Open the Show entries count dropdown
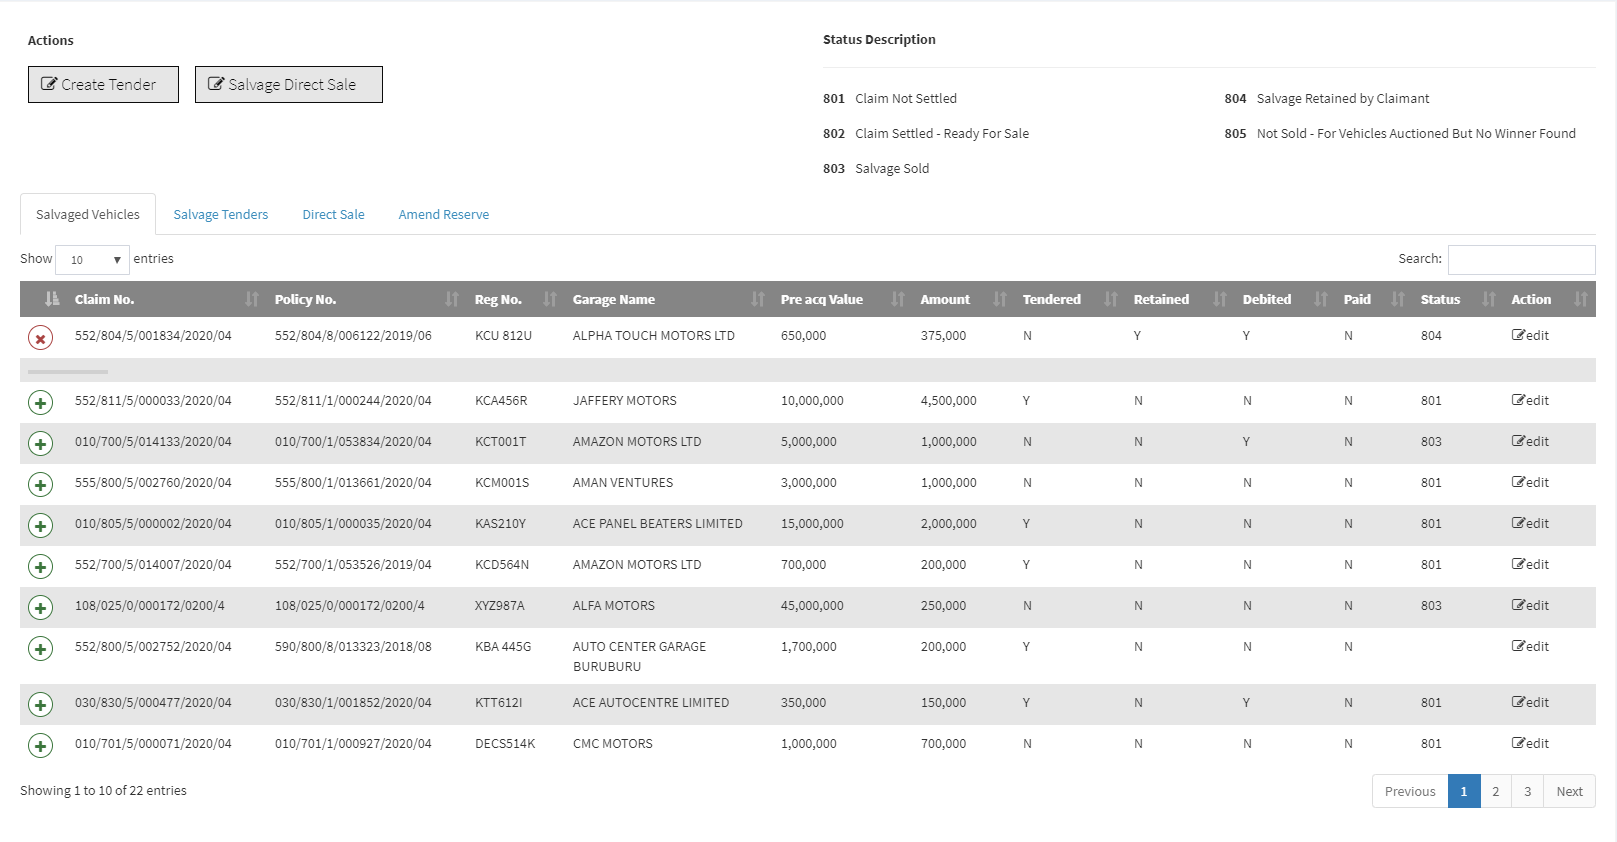Image resolution: width=1617 pixels, height=842 pixels. [x=92, y=260]
